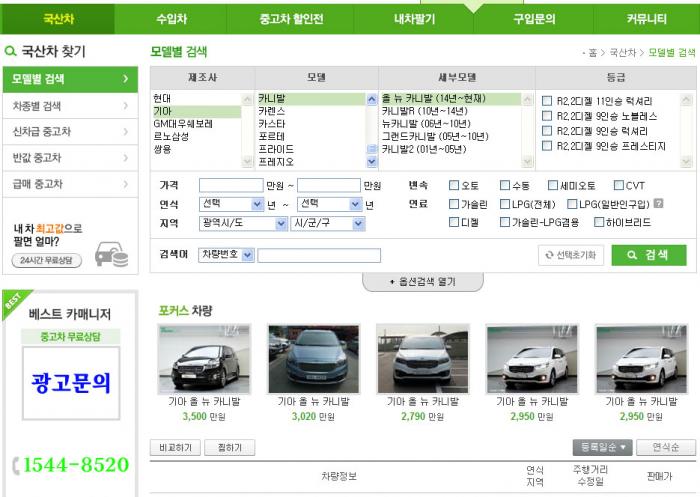Image resolution: width=700 pixels, height=497 pixels.
Task: Expand the 옵션검색 열기 panel
Action: tap(422, 282)
